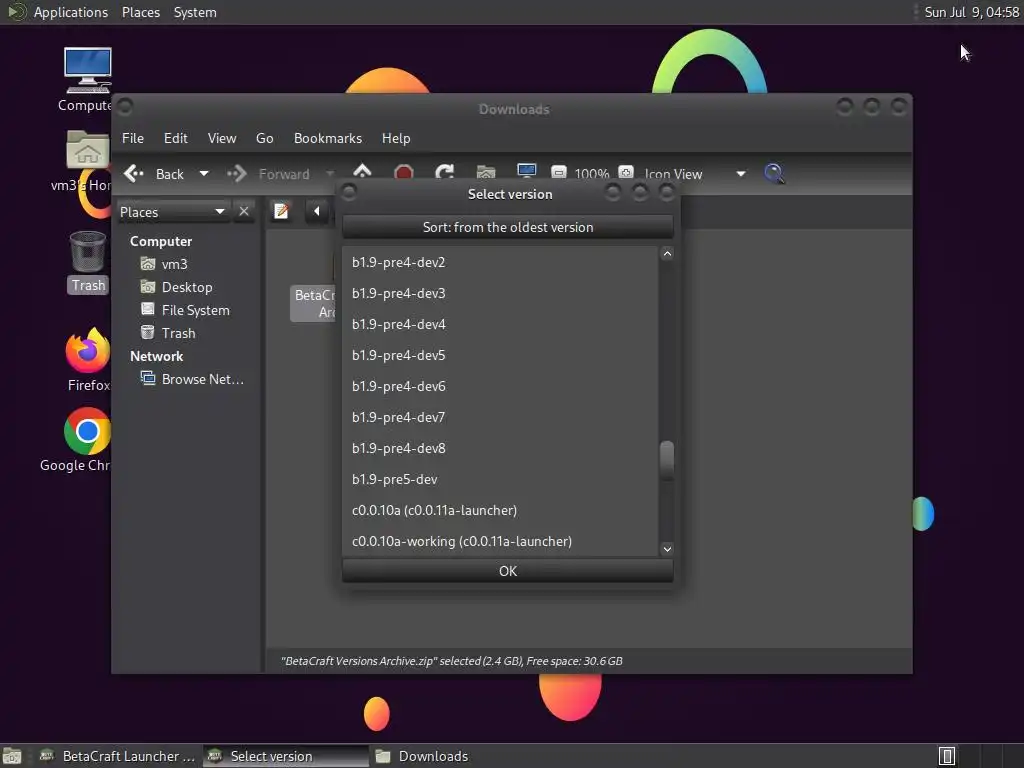
Task: Open the System menu in top panel
Action: coord(195,12)
